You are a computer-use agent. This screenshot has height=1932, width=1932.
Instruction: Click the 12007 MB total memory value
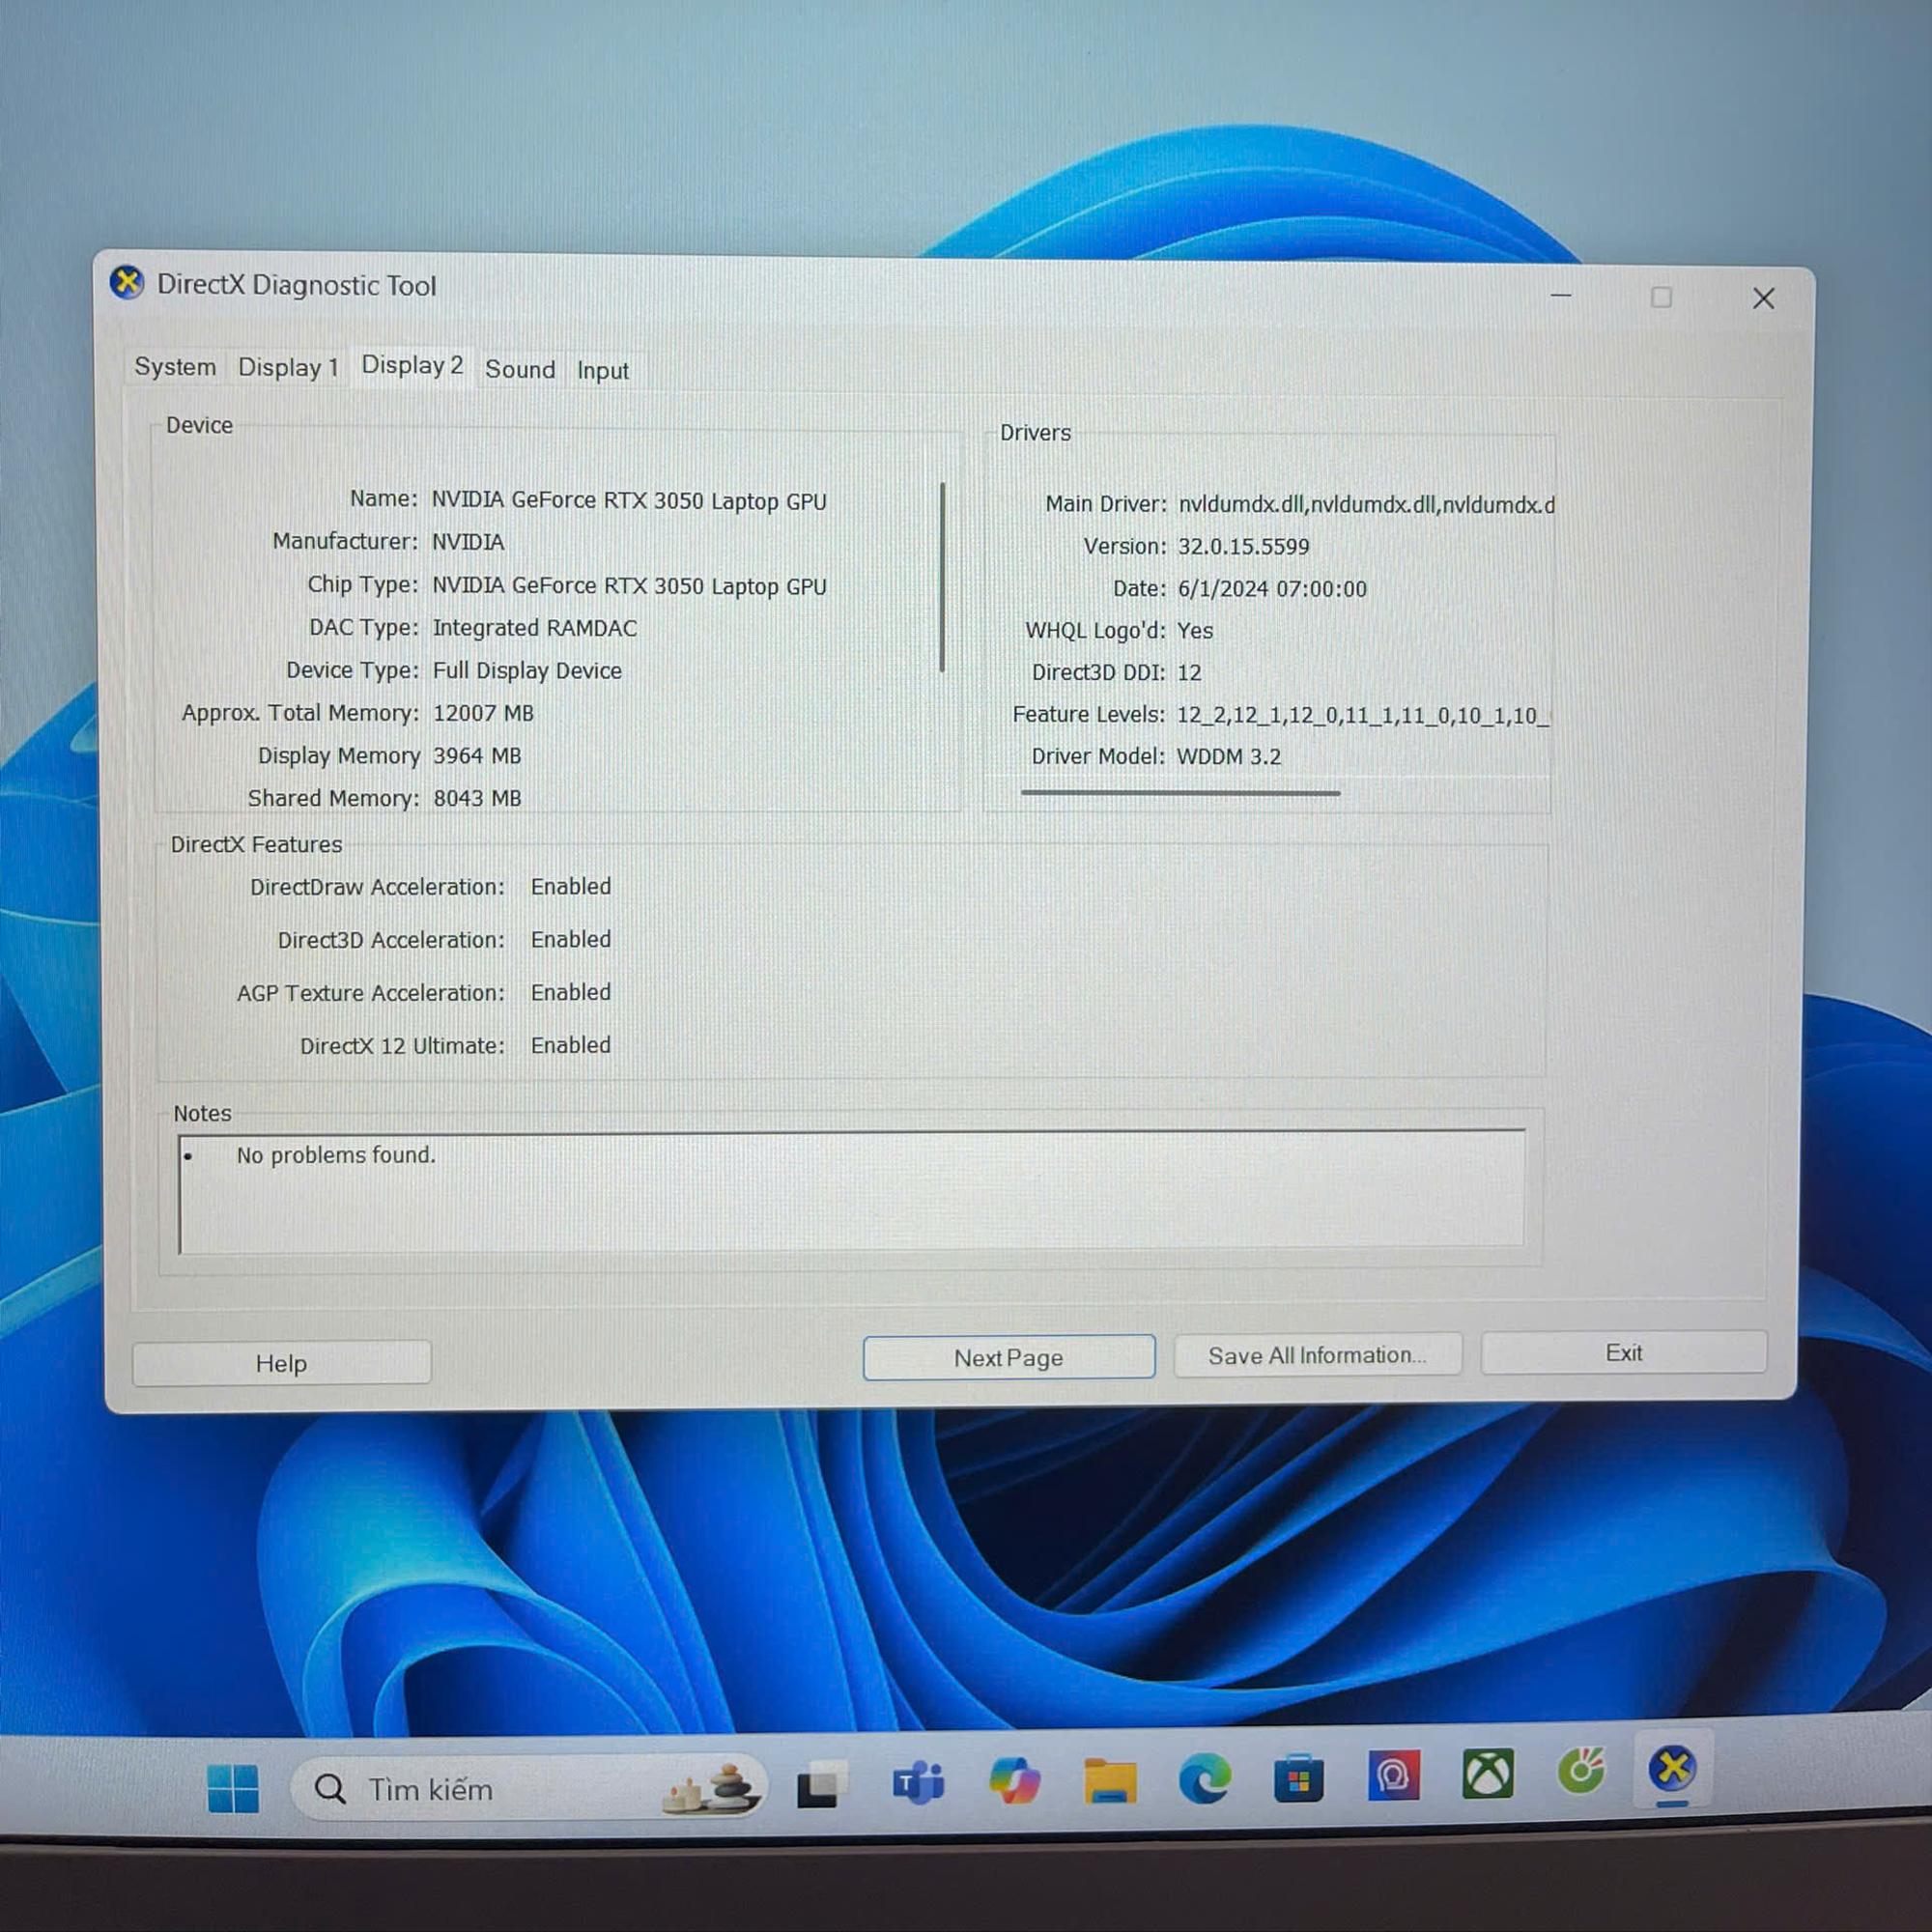pos(483,713)
